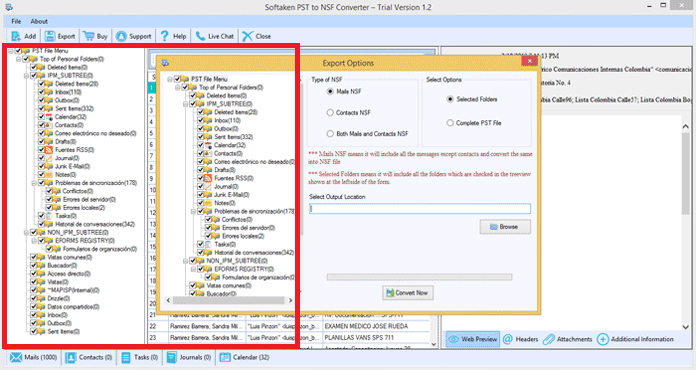Screen dimensions: 696x370
Task: Switch to the Web Preview tab
Action: pos(473,339)
